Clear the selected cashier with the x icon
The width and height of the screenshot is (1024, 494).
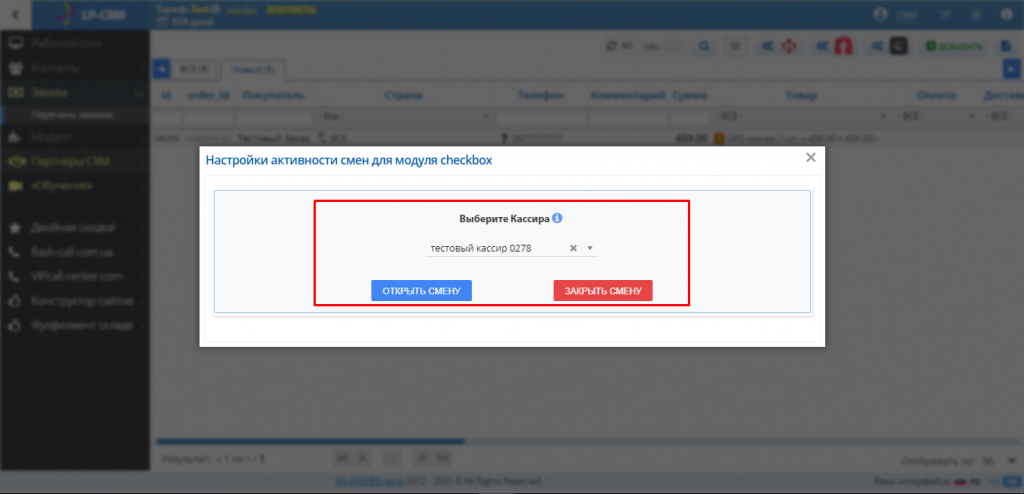573,248
